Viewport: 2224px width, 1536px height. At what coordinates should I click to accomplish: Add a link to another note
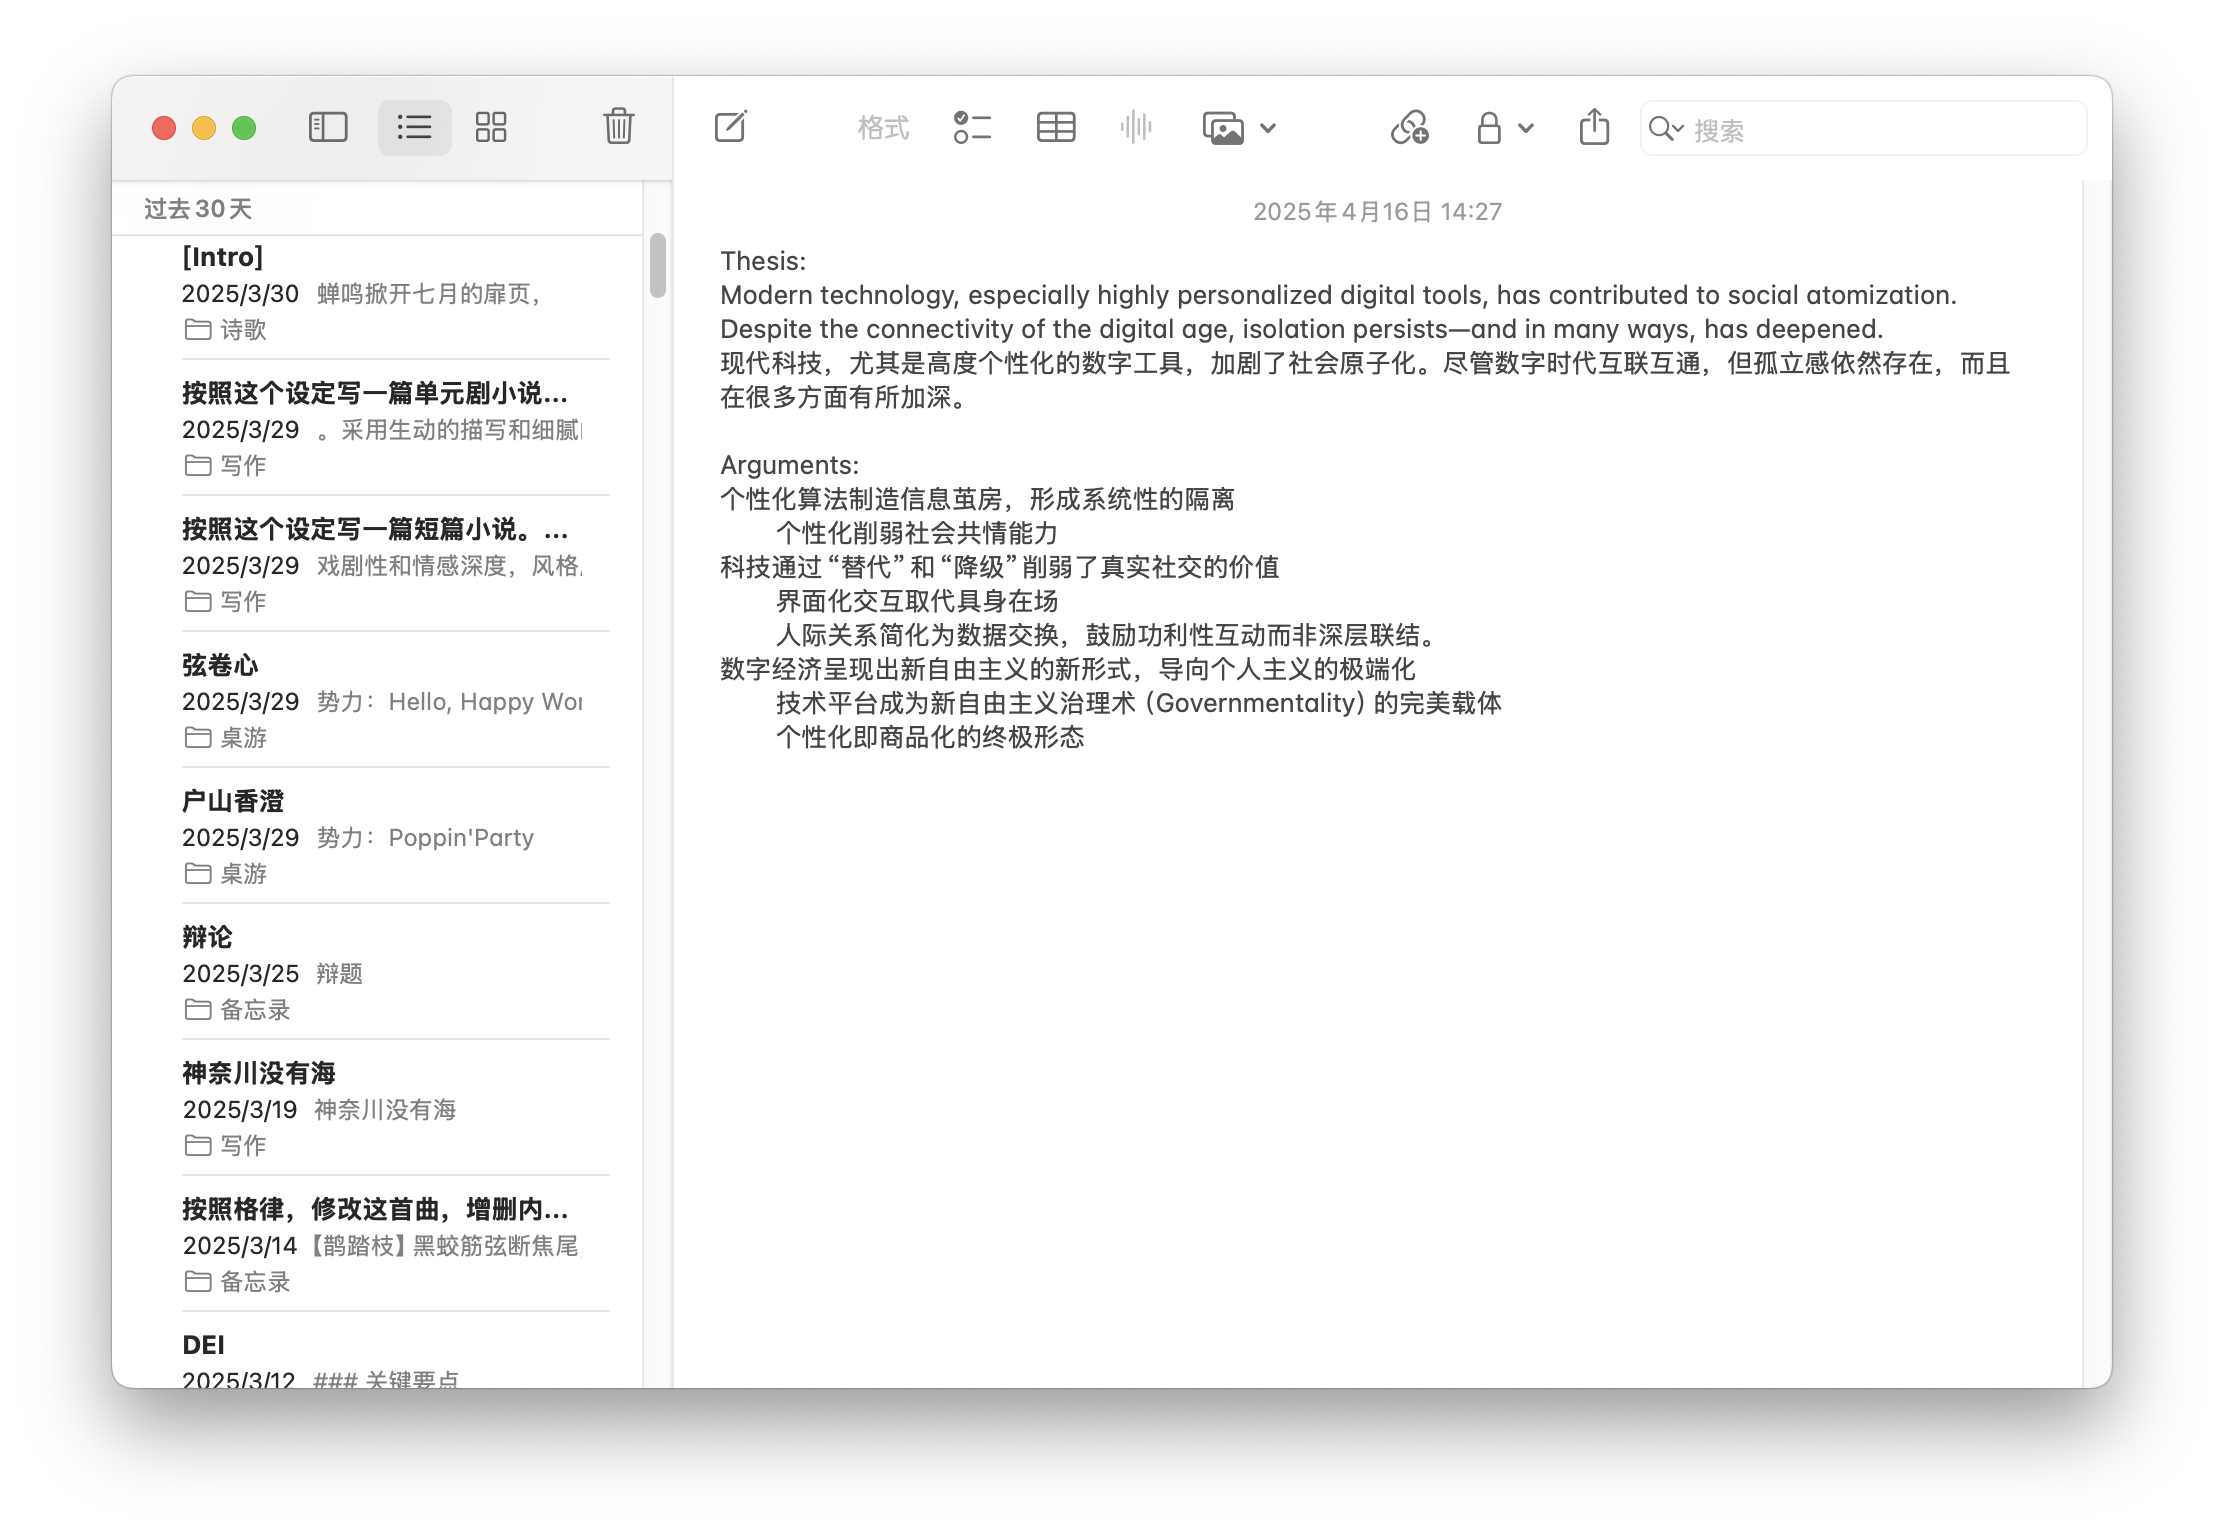1409,127
